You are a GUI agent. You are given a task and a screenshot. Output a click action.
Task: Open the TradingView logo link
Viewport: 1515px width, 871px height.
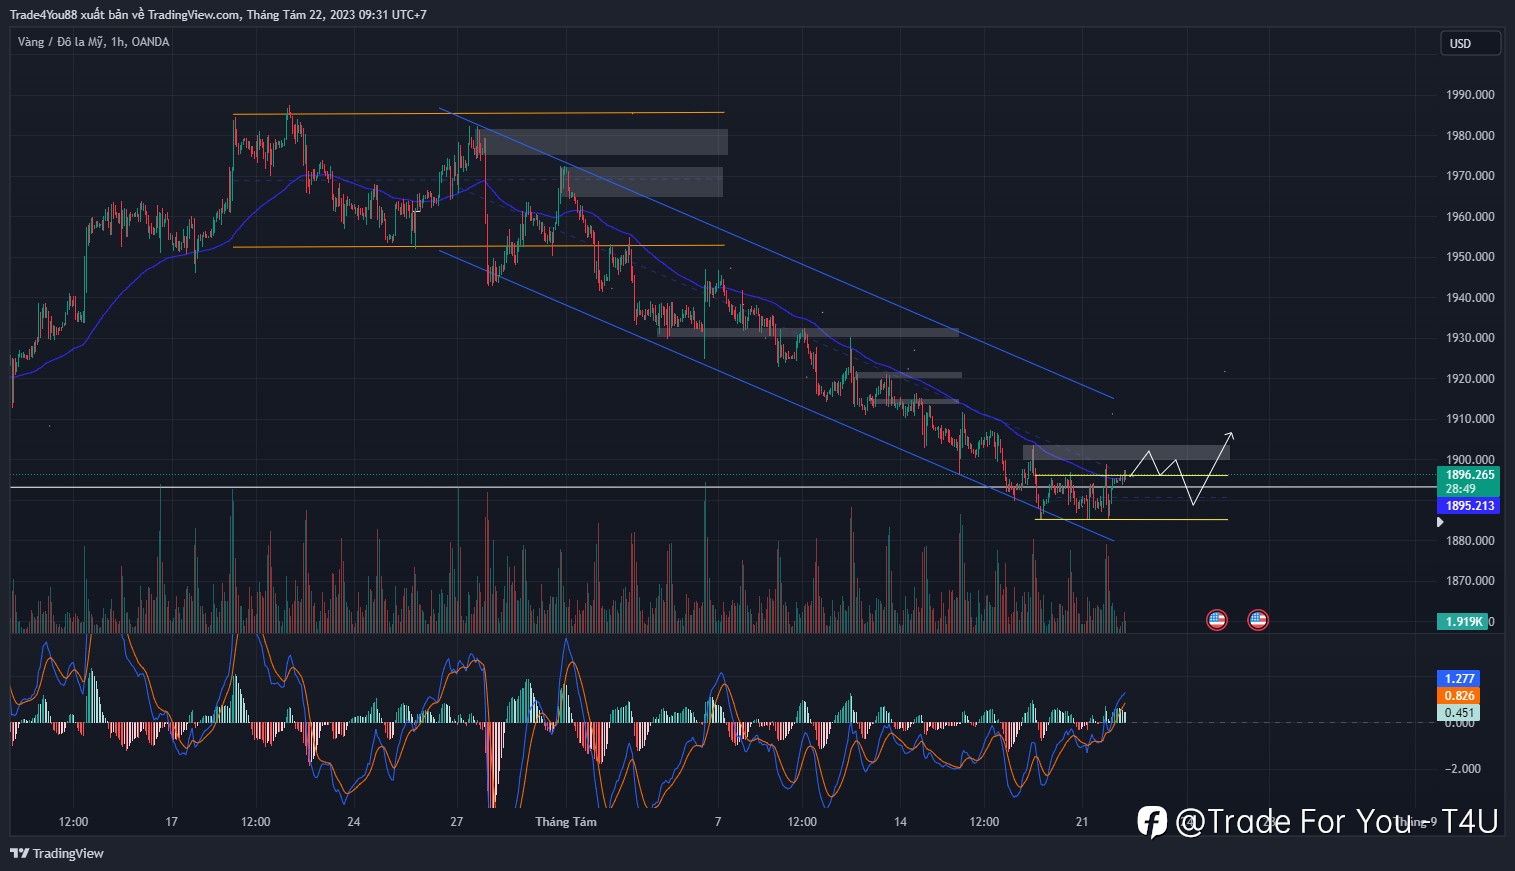click(x=57, y=853)
